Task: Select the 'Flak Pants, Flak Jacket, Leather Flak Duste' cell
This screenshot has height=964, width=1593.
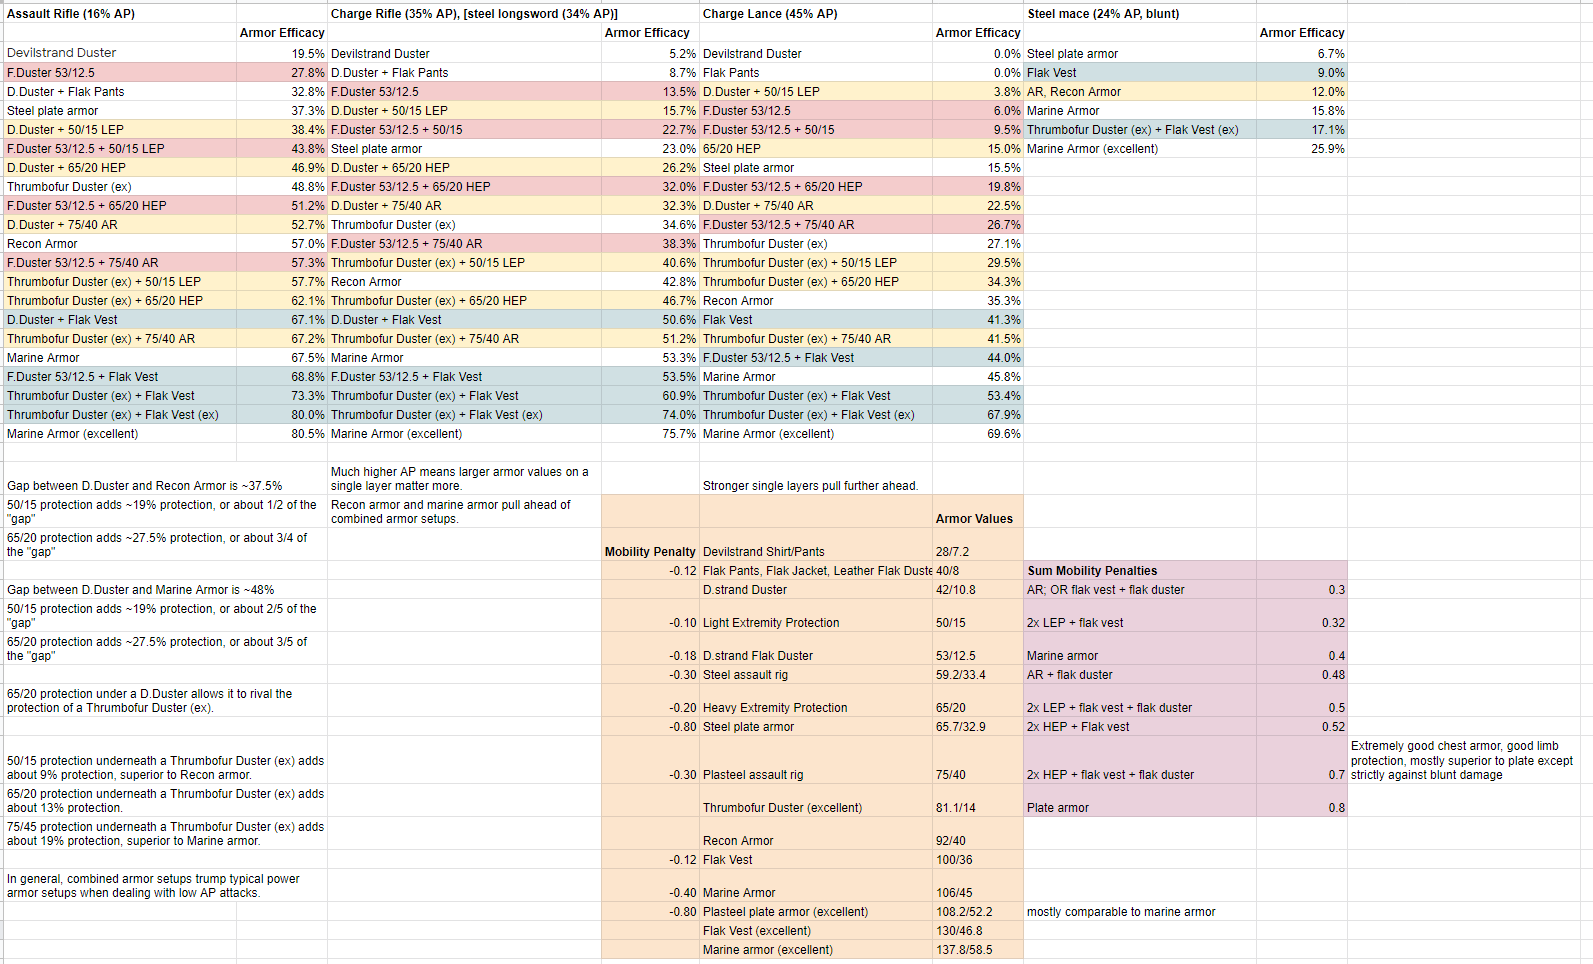Action: [816, 571]
